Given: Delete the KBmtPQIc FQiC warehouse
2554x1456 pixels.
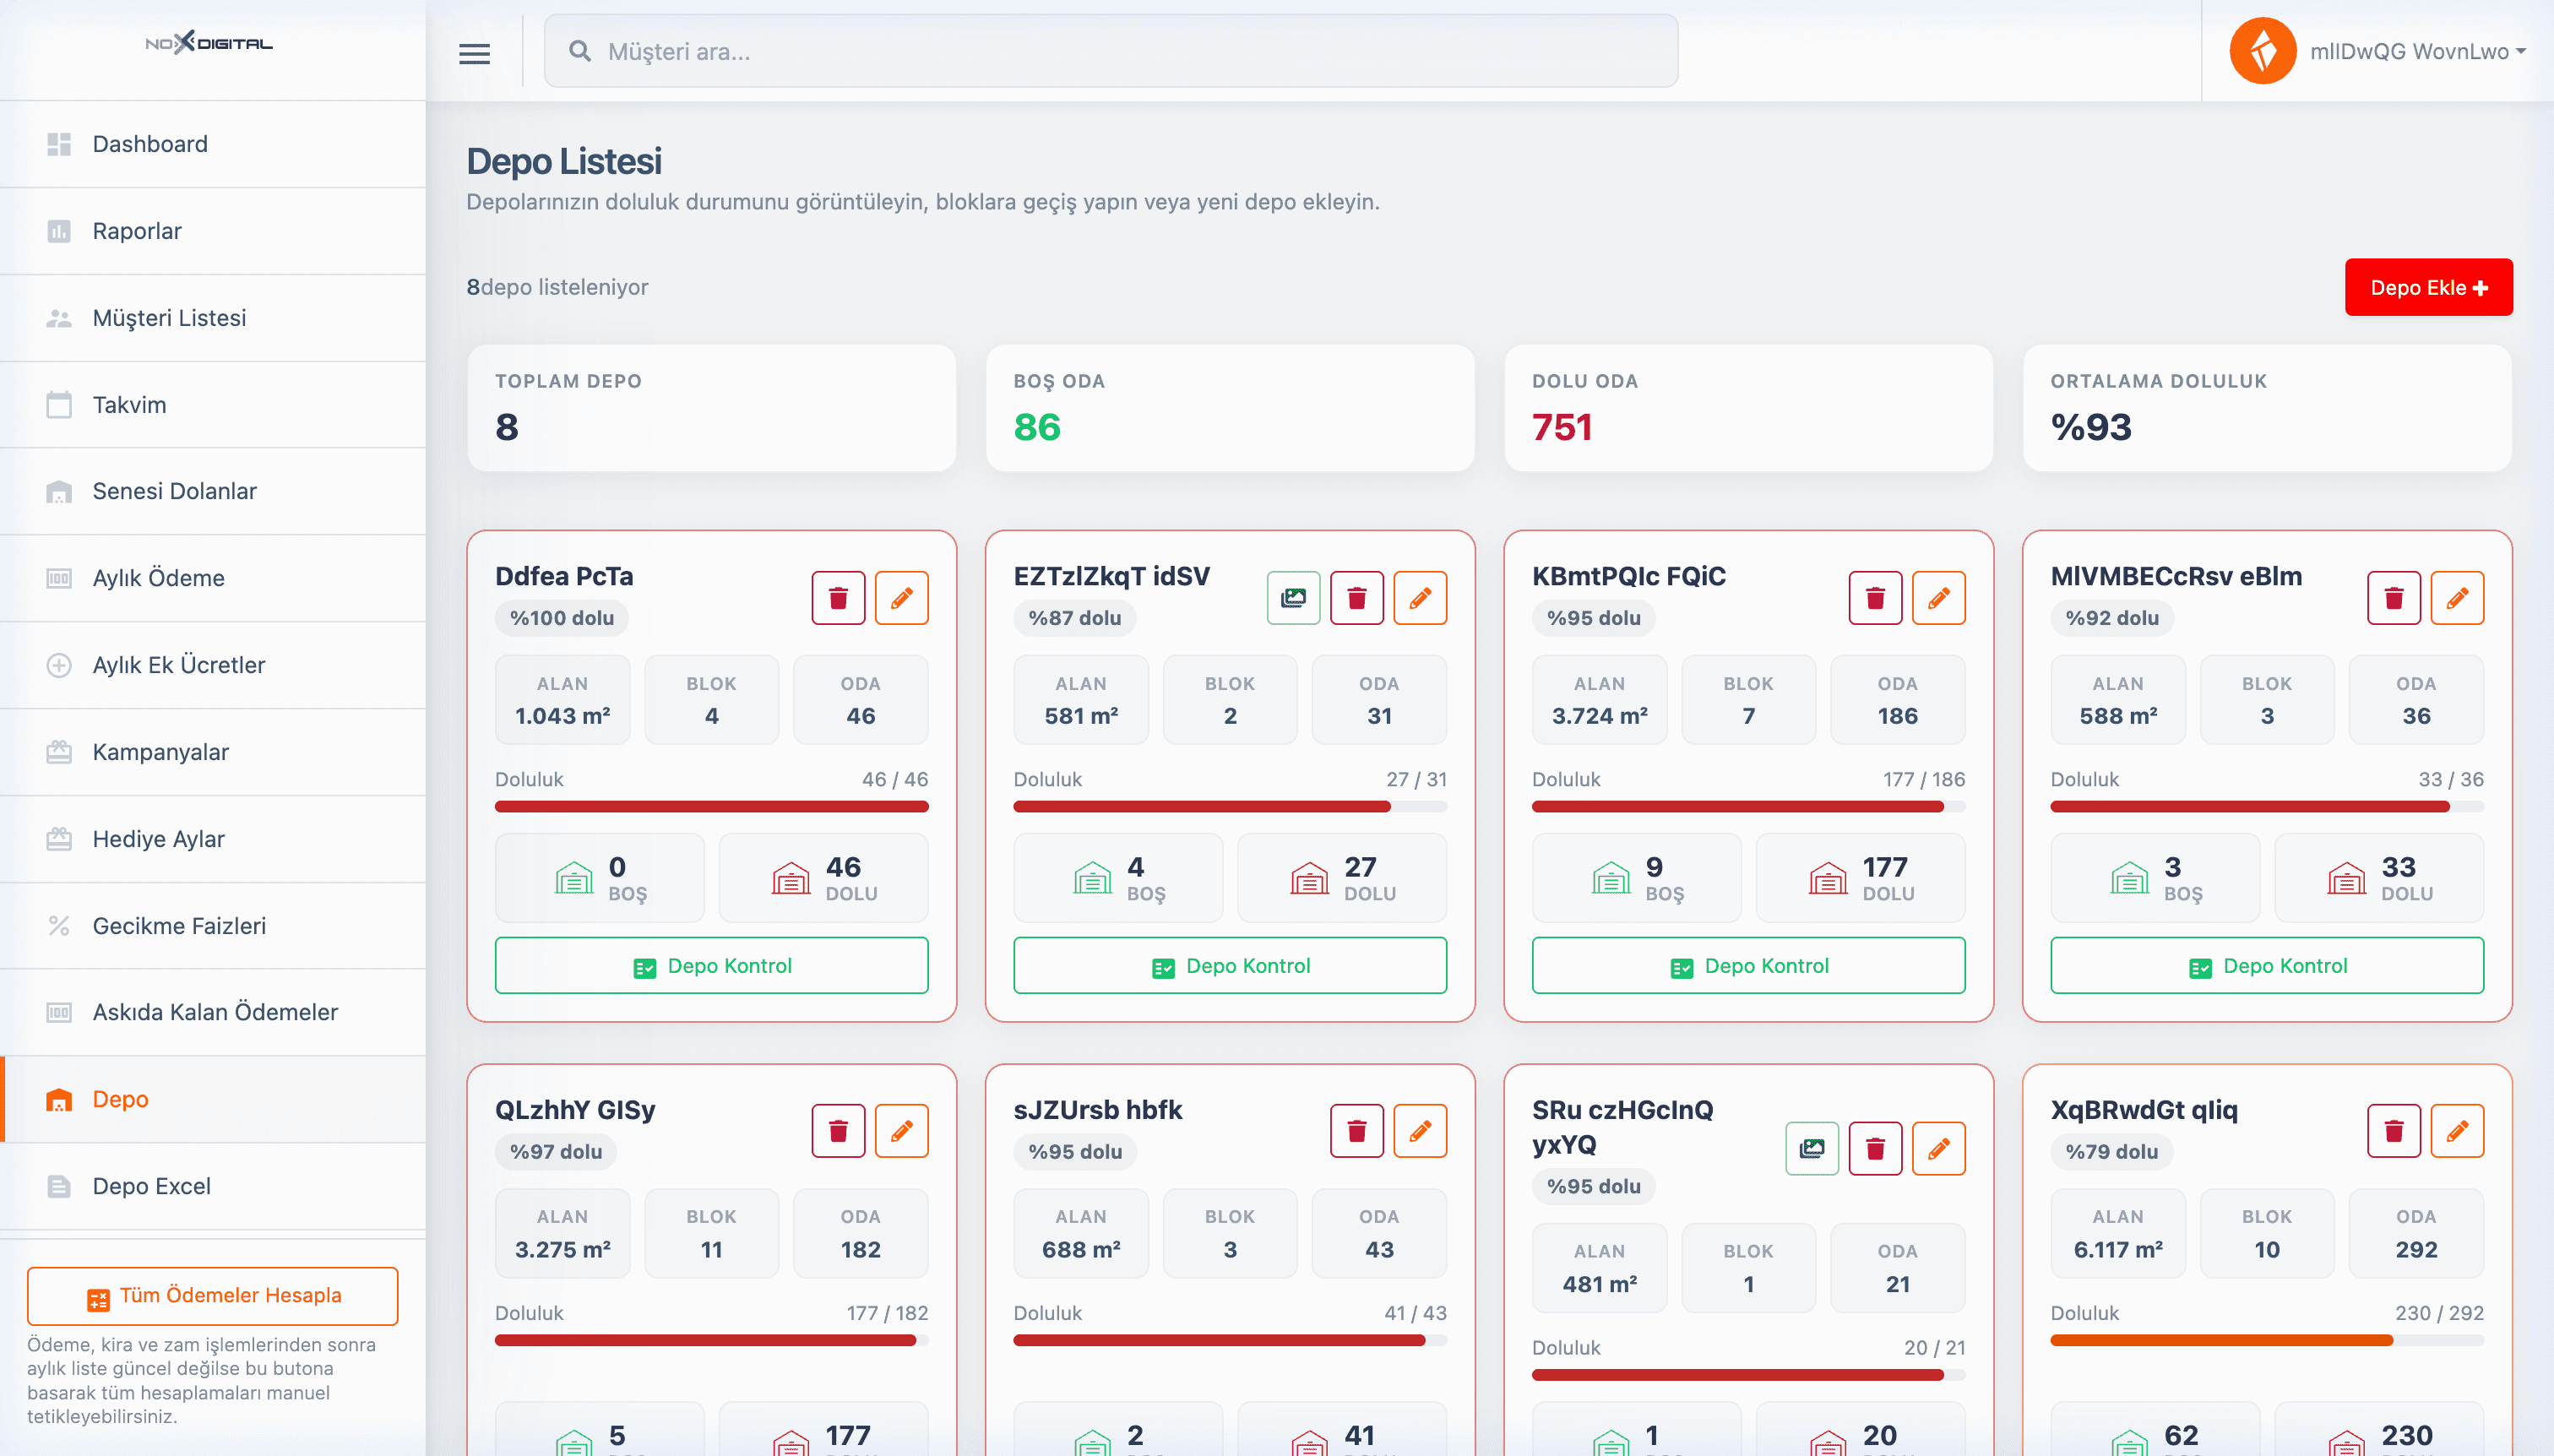Looking at the screenshot, I should click(1875, 598).
